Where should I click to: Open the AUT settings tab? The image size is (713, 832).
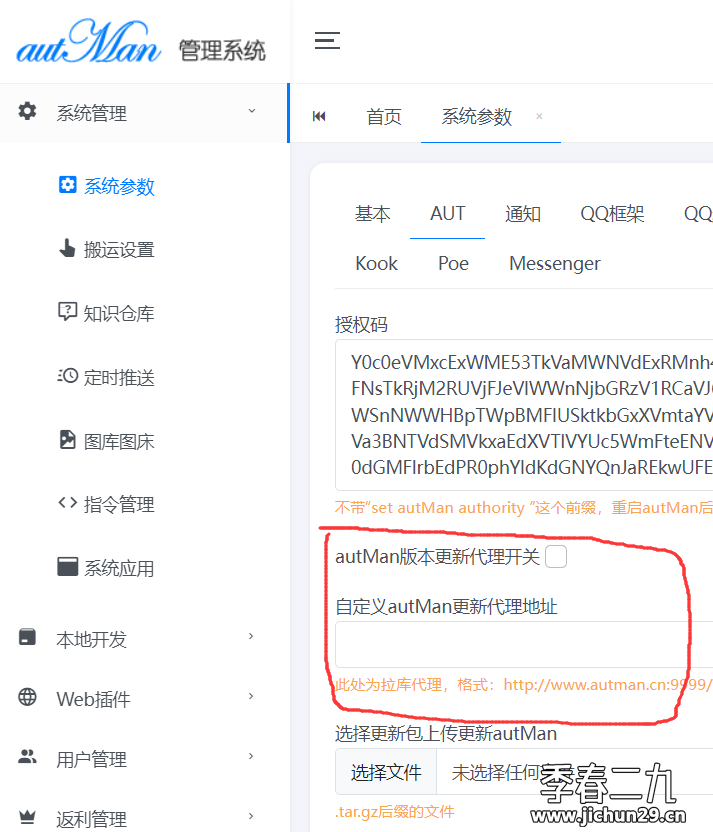tap(447, 214)
